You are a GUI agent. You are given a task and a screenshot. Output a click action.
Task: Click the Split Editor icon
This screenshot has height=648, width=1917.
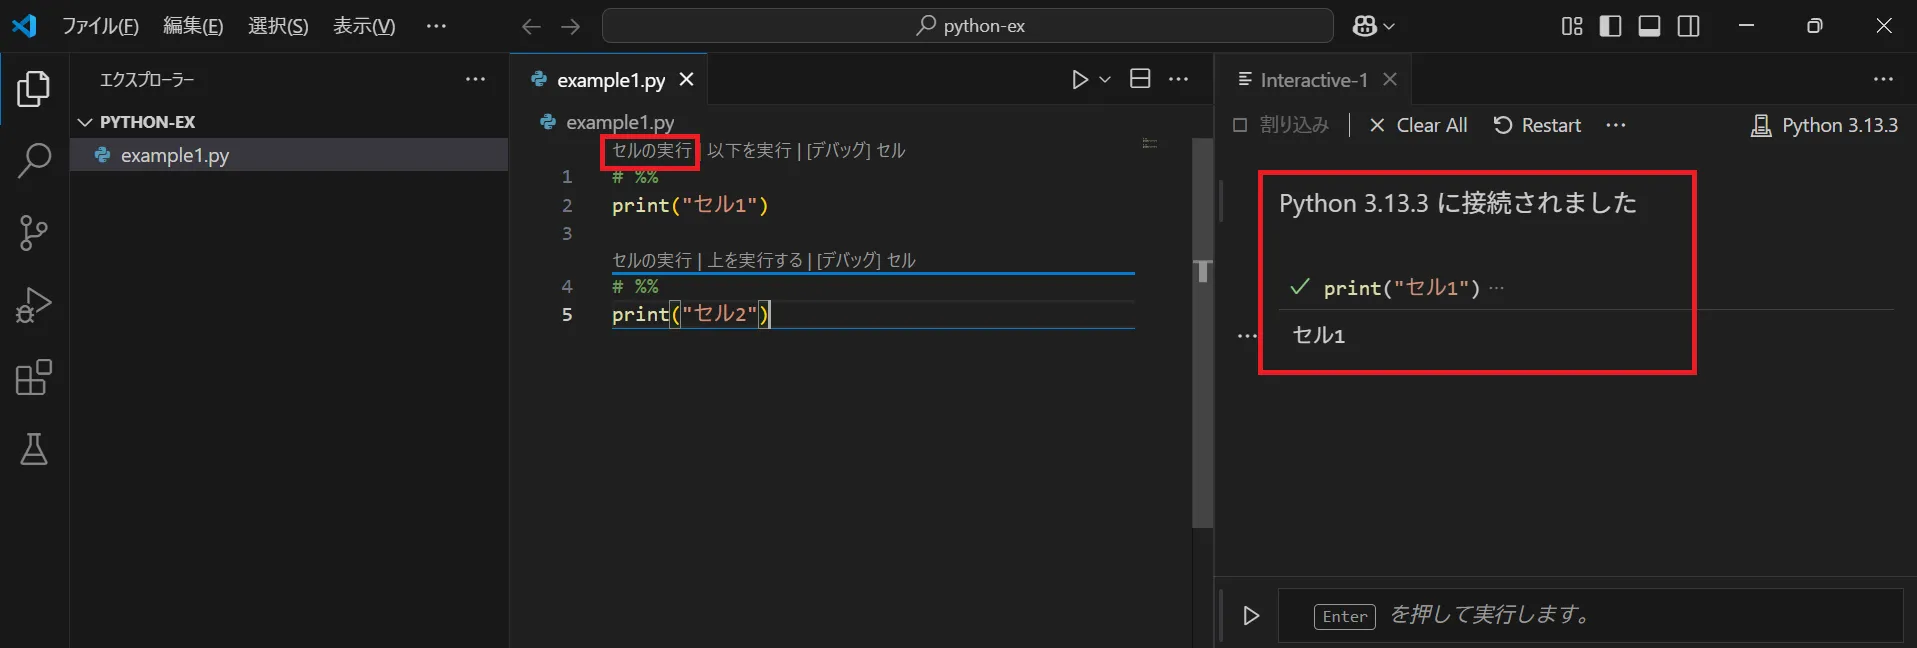(x=1140, y=79)
